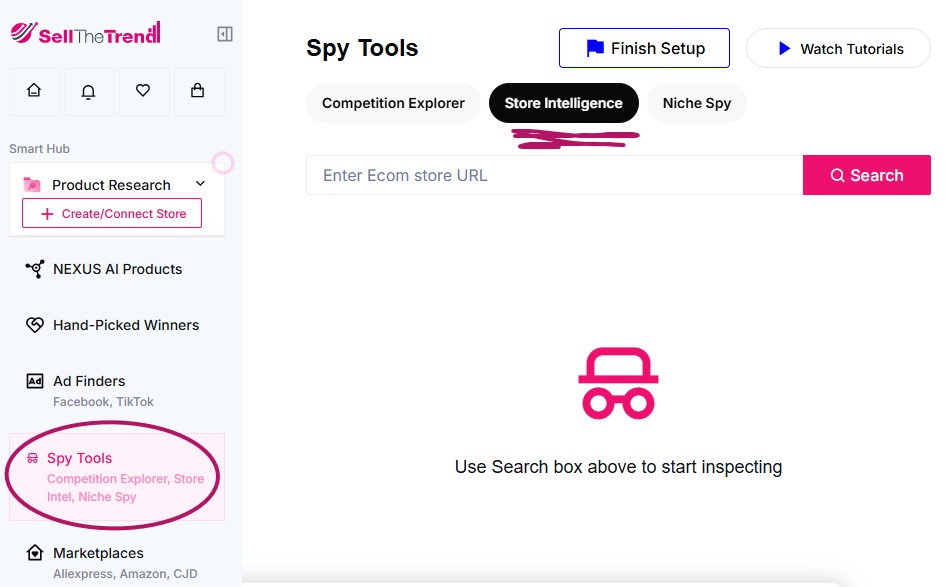The height and width of the screenshot is (587, 946).
Task: Click the Ad Finders icon
Action: 33,381
